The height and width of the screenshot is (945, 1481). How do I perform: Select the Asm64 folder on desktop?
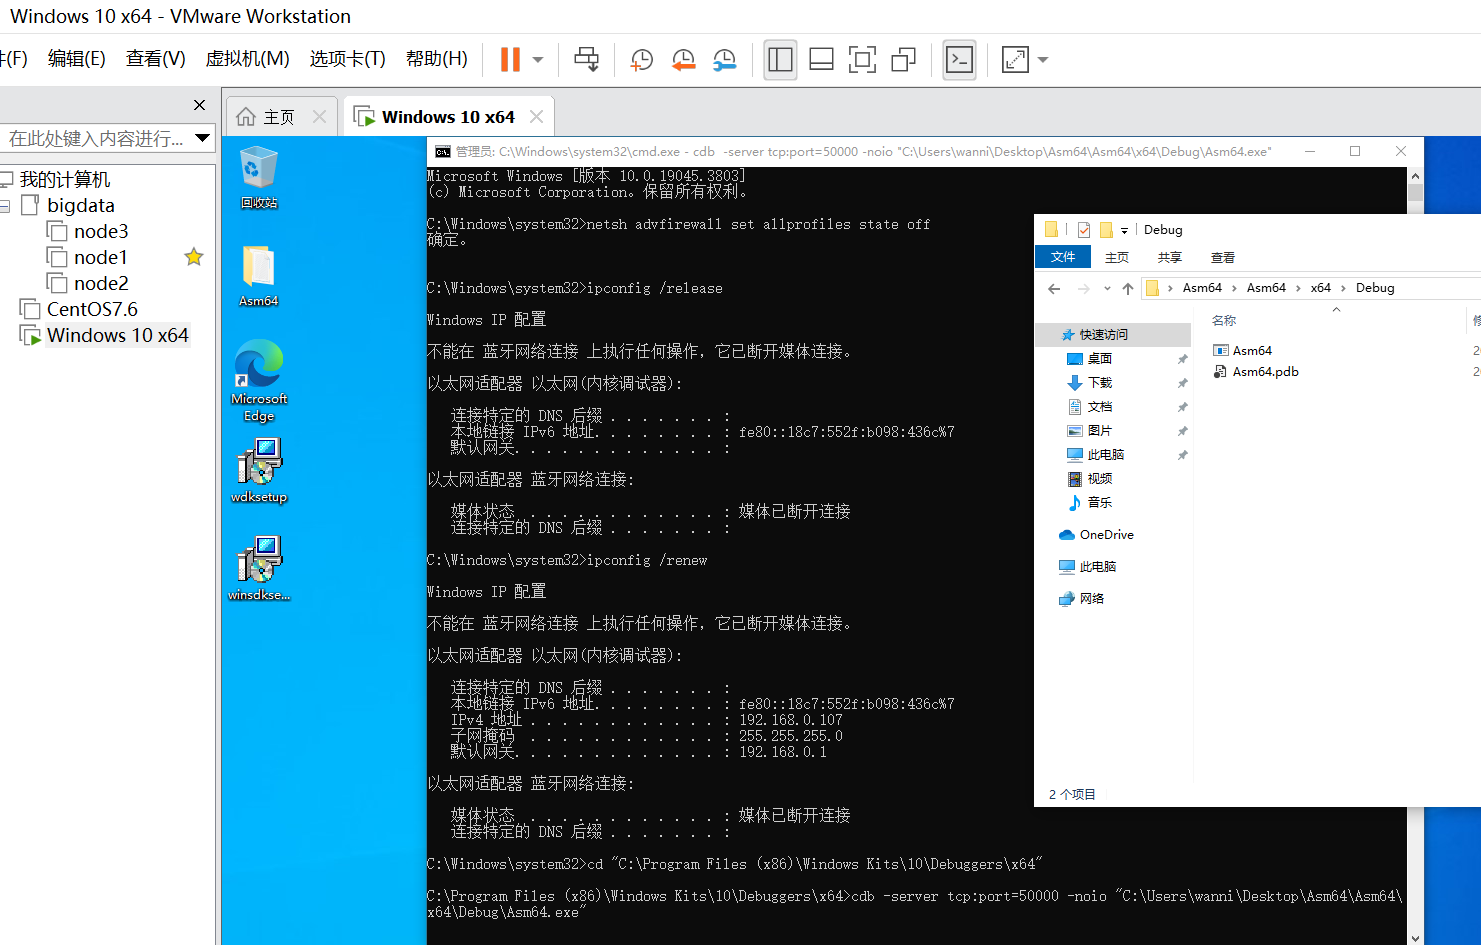tap(259, 276)
